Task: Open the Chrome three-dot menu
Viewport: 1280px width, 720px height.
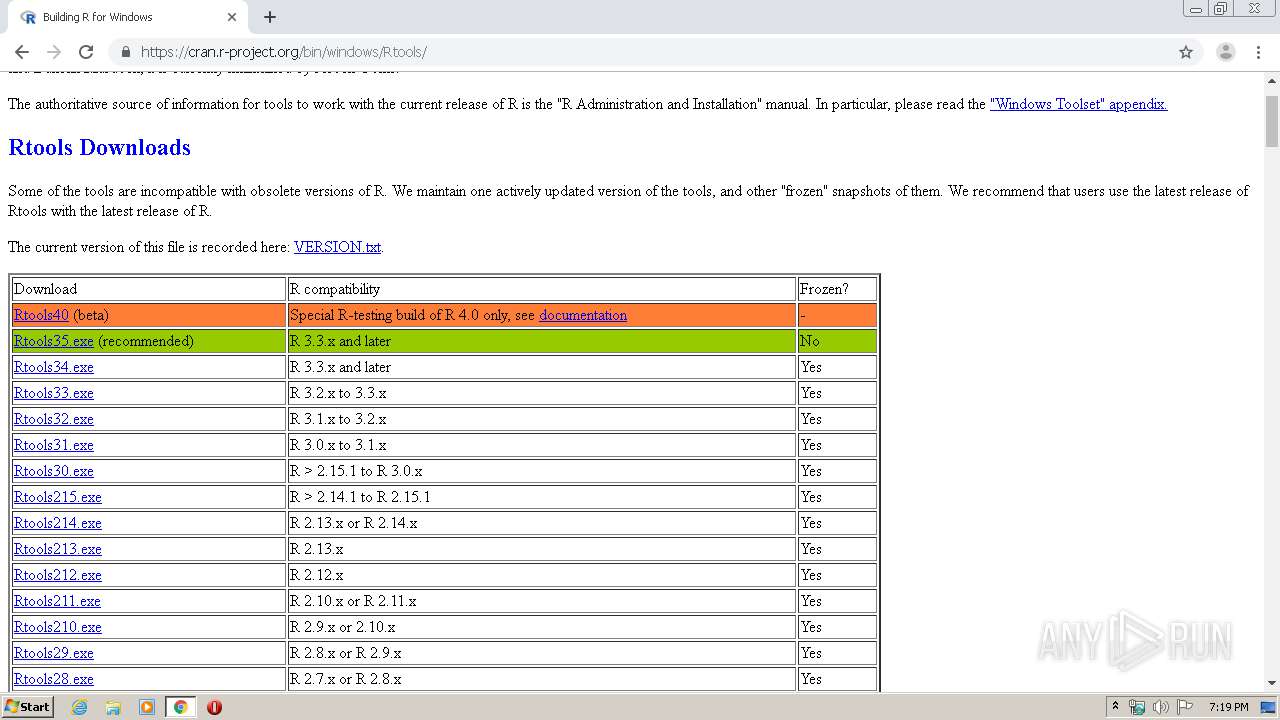Action: tap(1259, 52)
